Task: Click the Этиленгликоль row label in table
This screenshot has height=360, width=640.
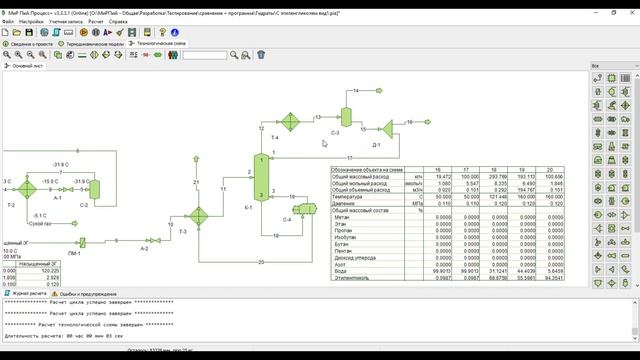Action: point(351,278)
